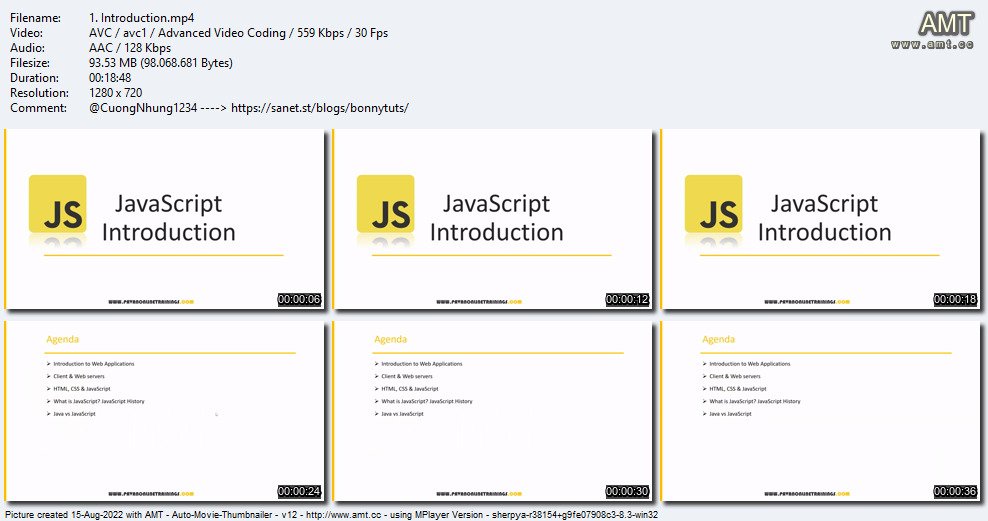The width and height of the screenshot is (988, 521).
Task: Open the sanet.st/blogs/bonnytuts URL in the Comment line
Action: coord(319,108)
